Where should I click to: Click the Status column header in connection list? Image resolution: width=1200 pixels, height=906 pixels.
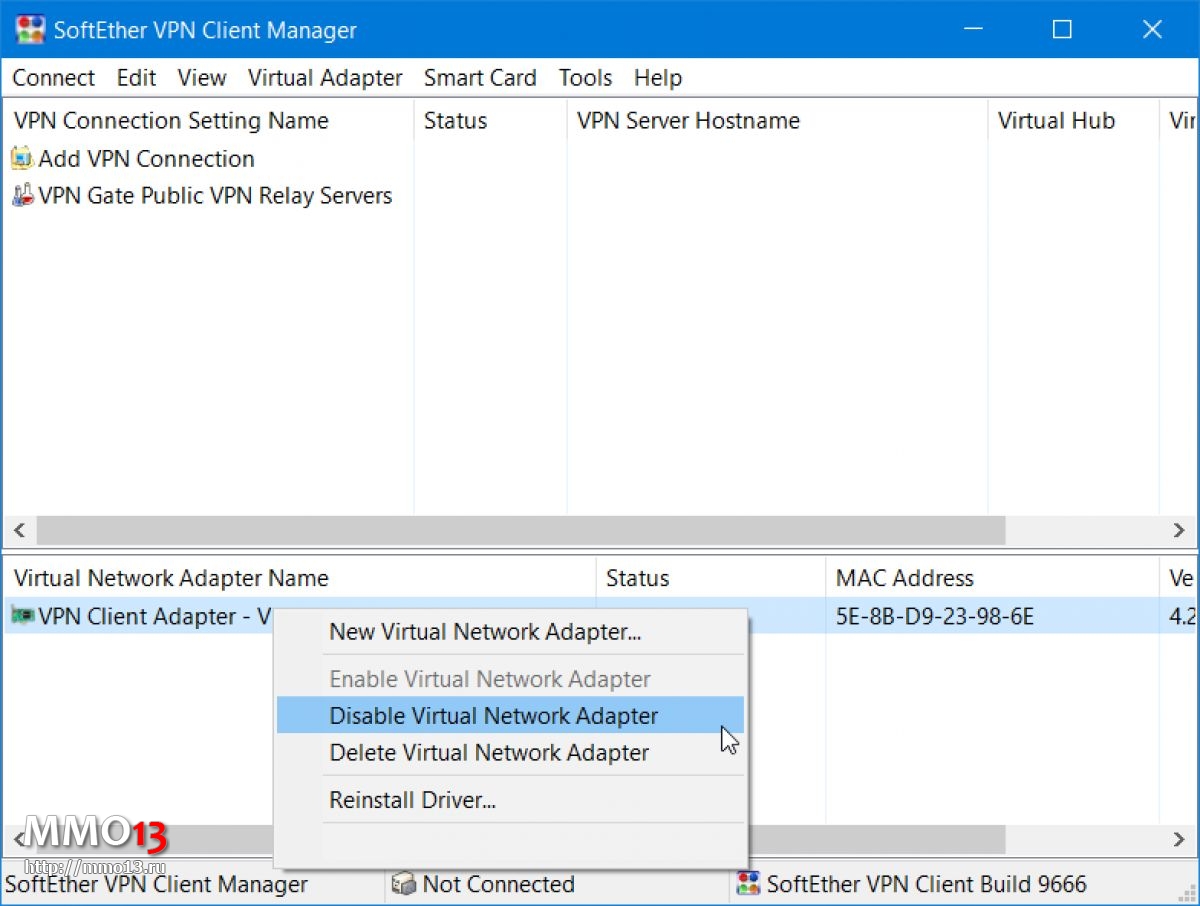490,121
